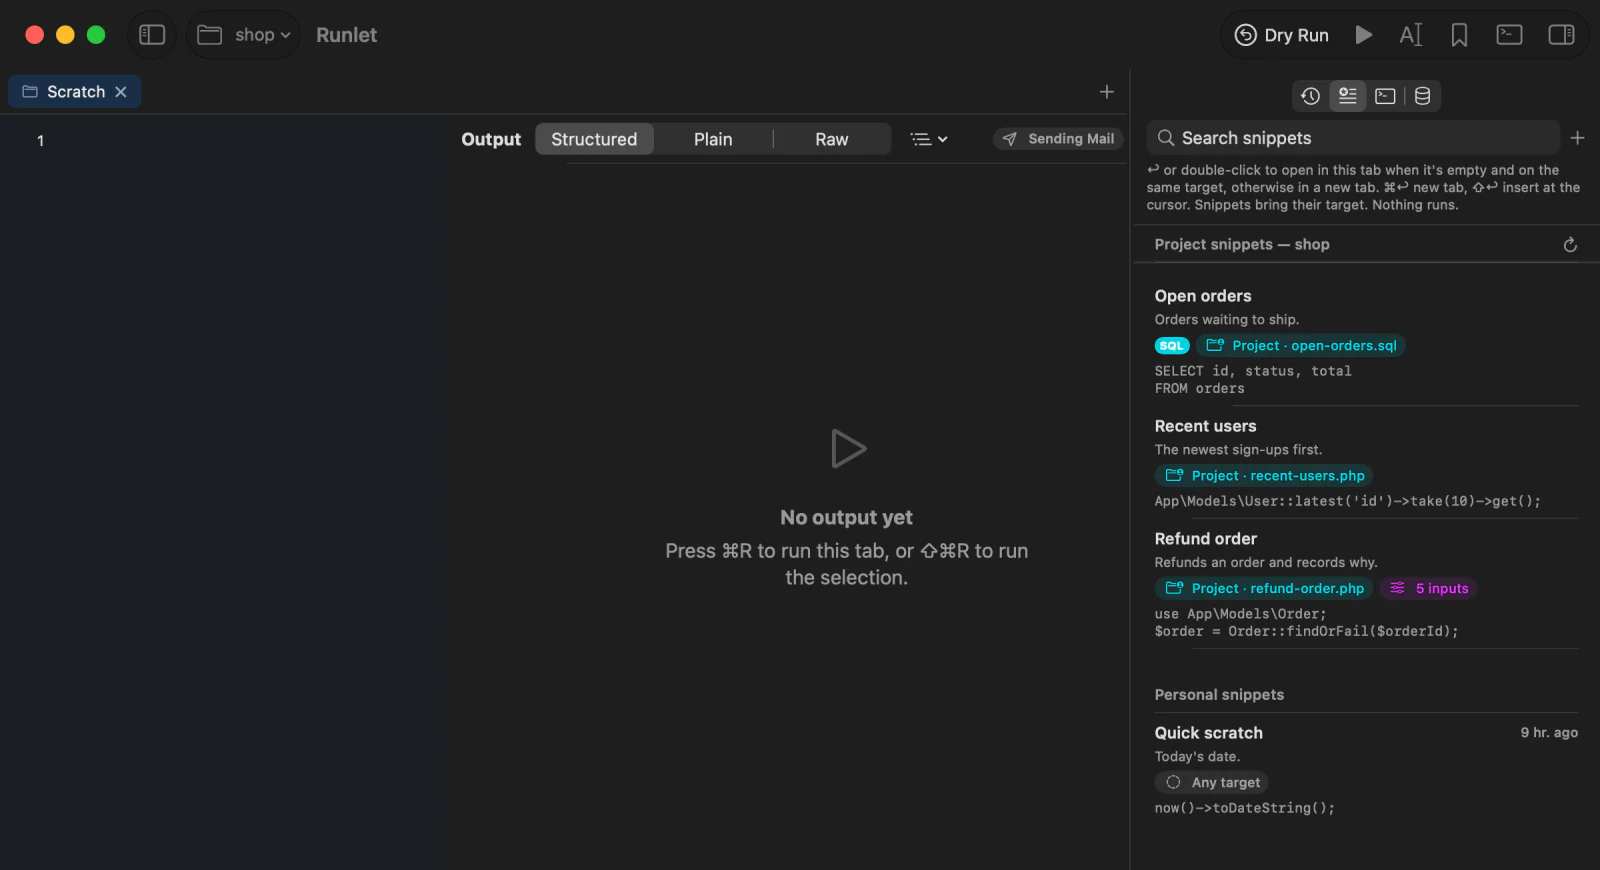Toggle the left sidebar panel icon

click(152, 35)
